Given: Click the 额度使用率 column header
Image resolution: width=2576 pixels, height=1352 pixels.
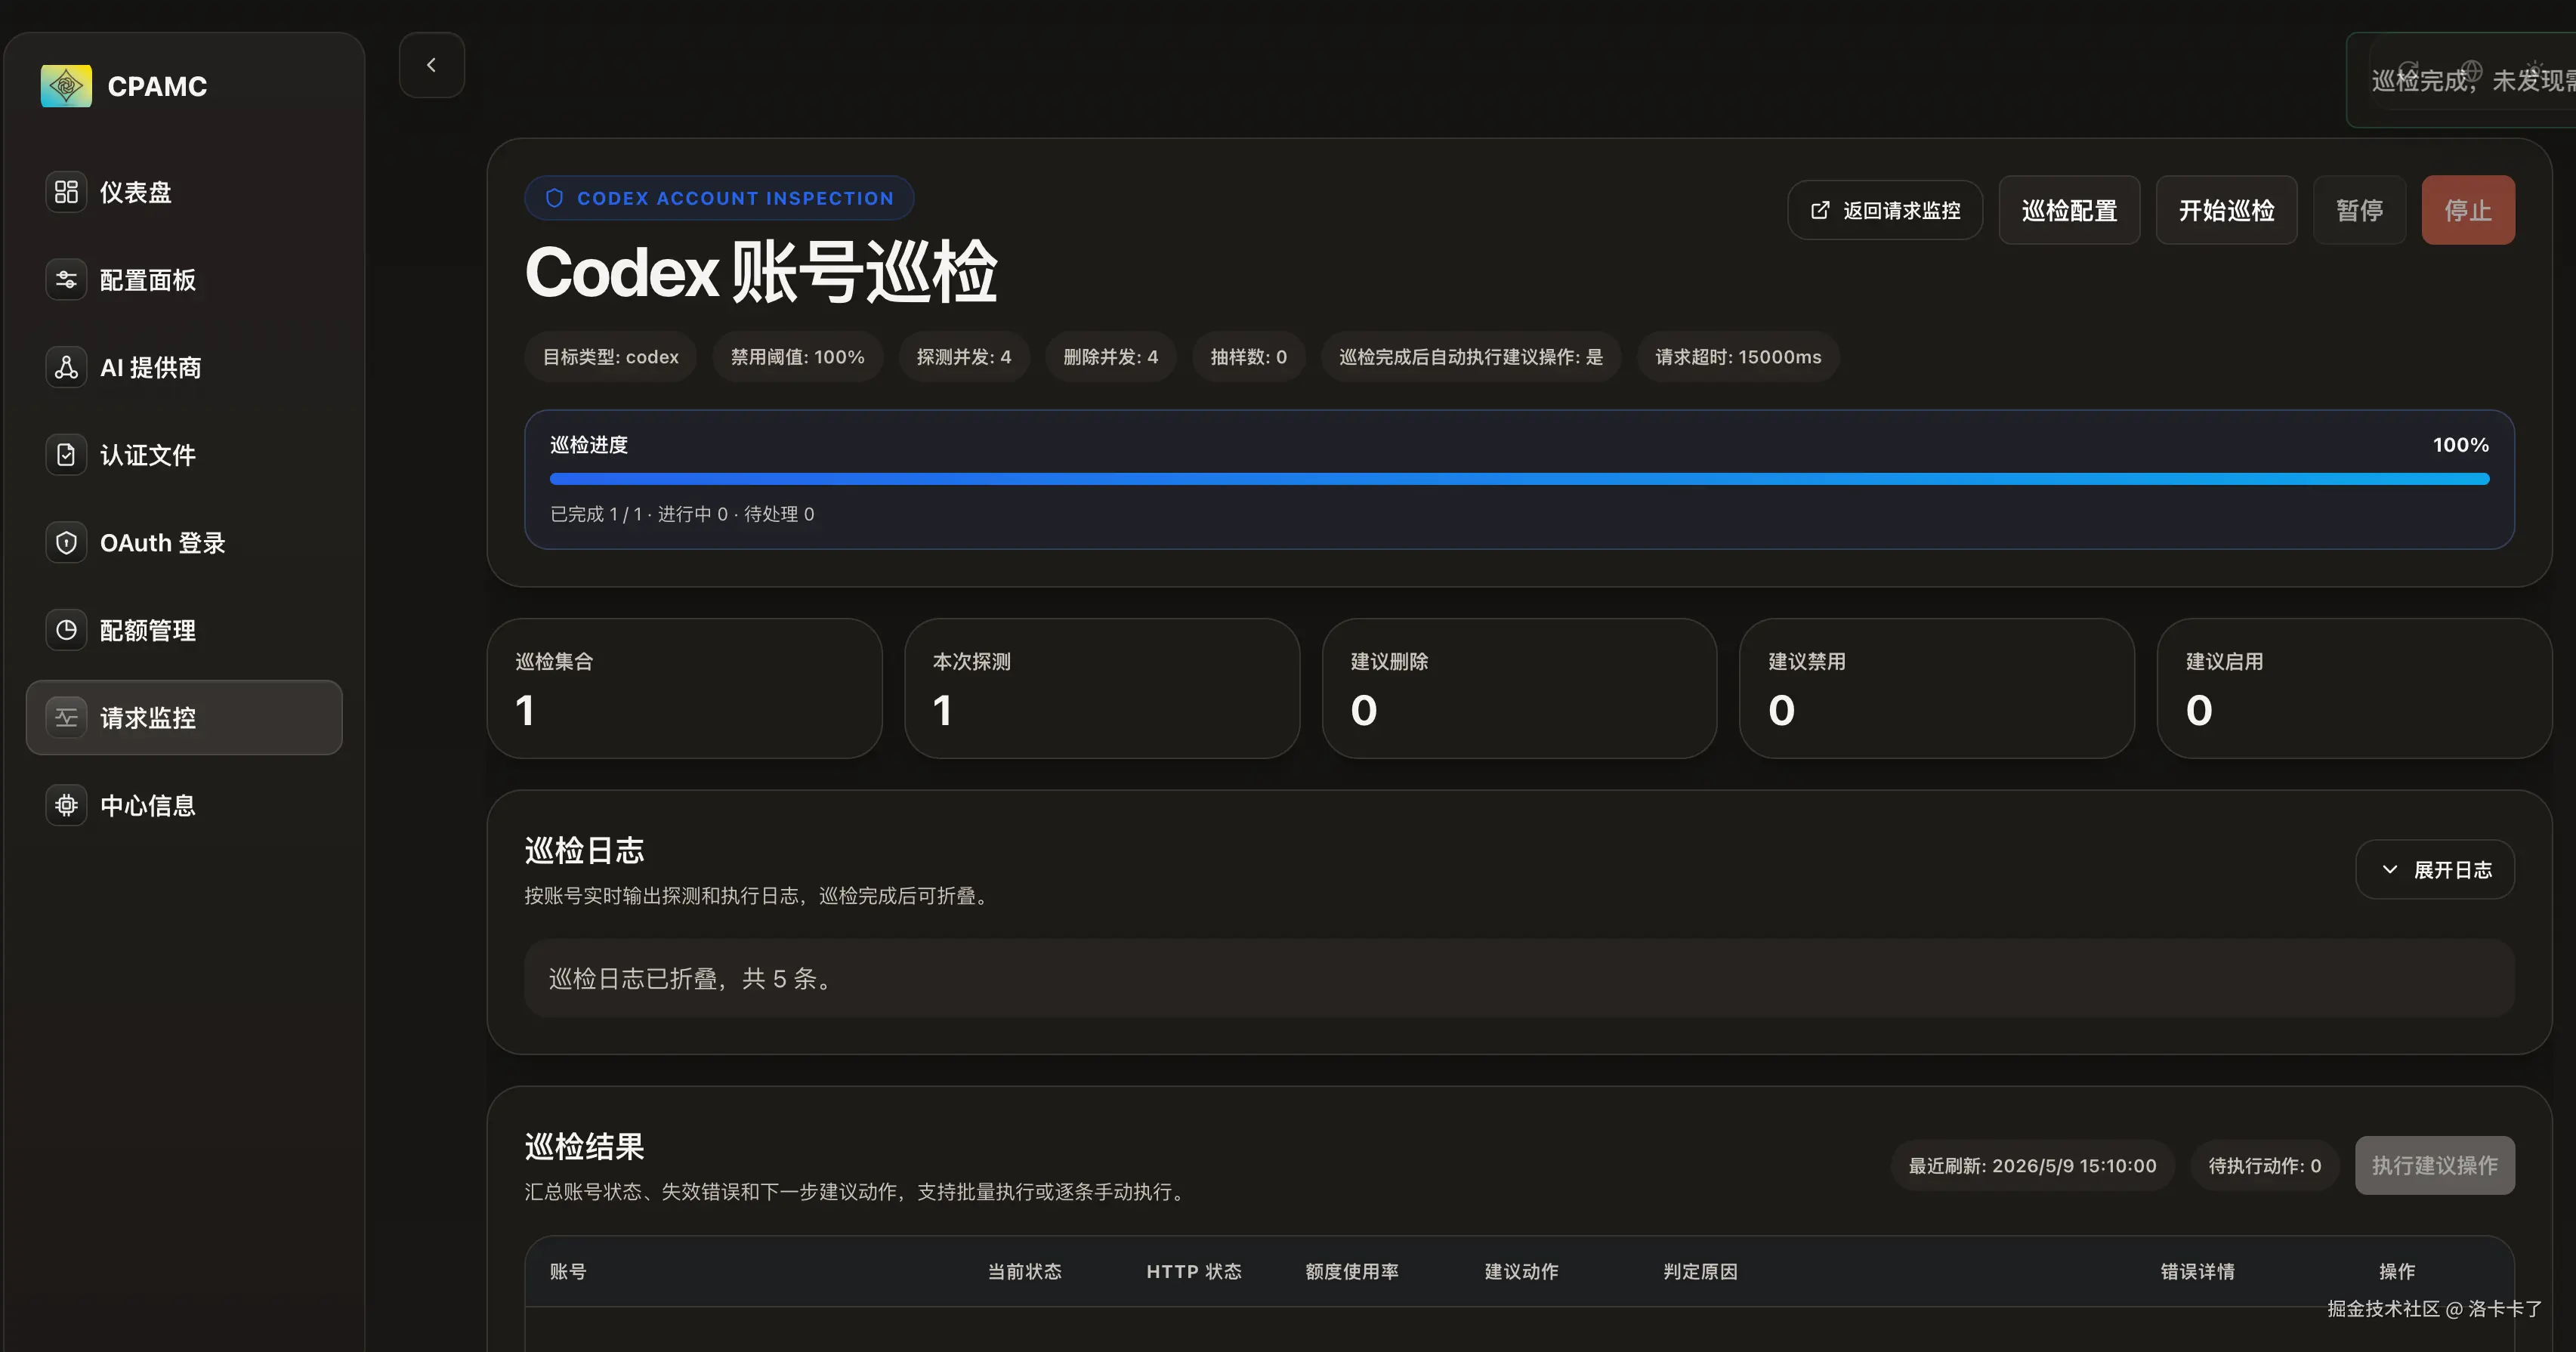Looking at the screenshot, I should (1352, 1271).
